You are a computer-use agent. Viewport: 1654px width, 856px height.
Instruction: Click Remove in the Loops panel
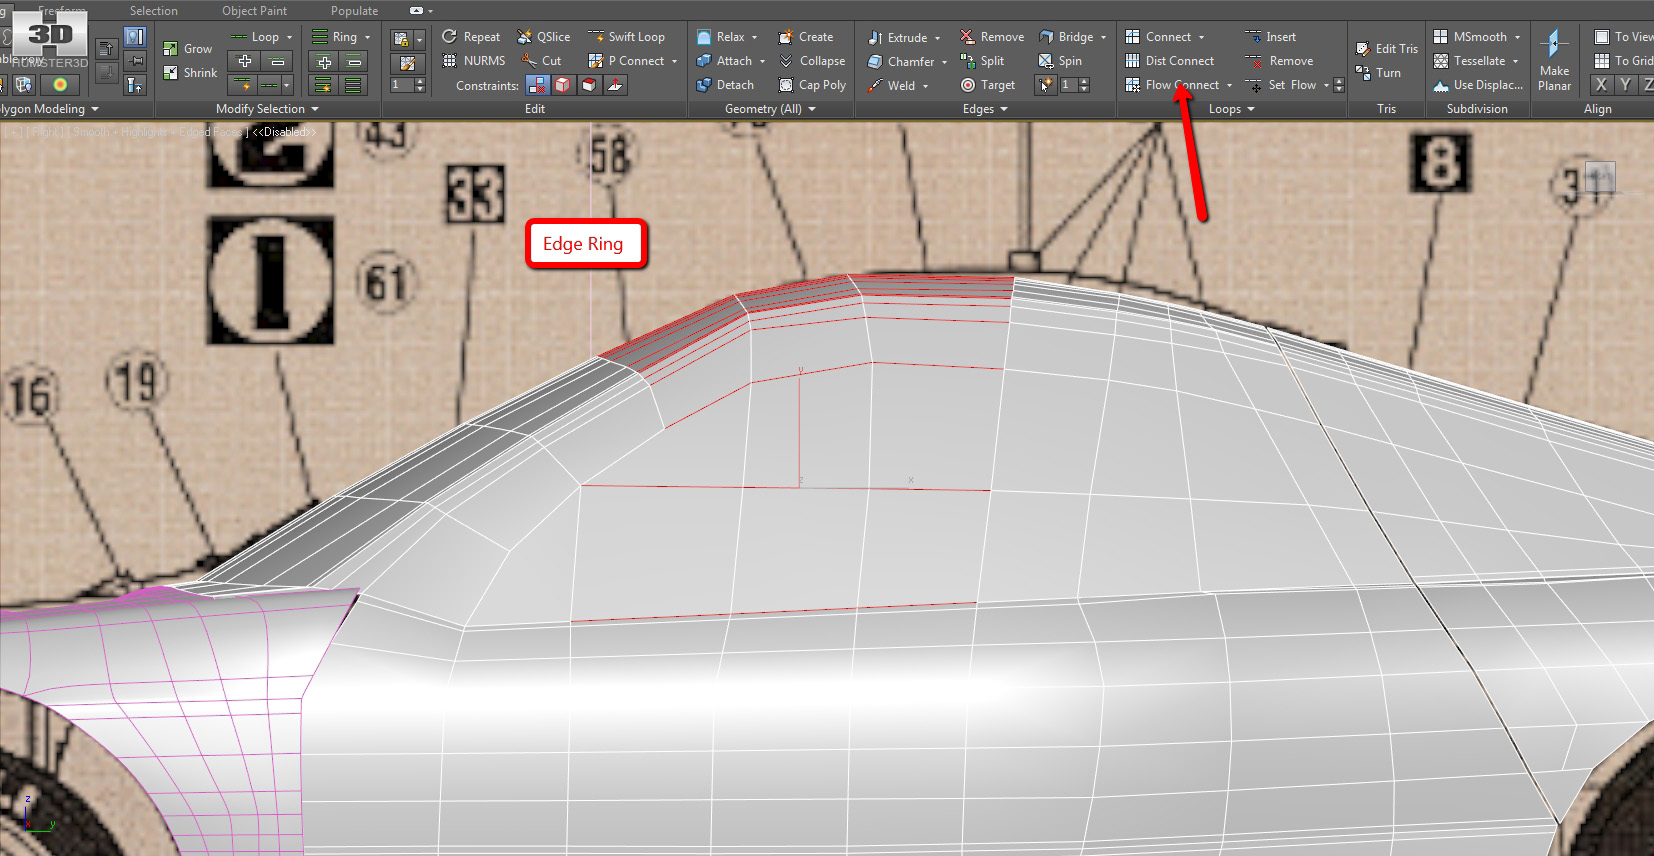[x=1279, y=61]
